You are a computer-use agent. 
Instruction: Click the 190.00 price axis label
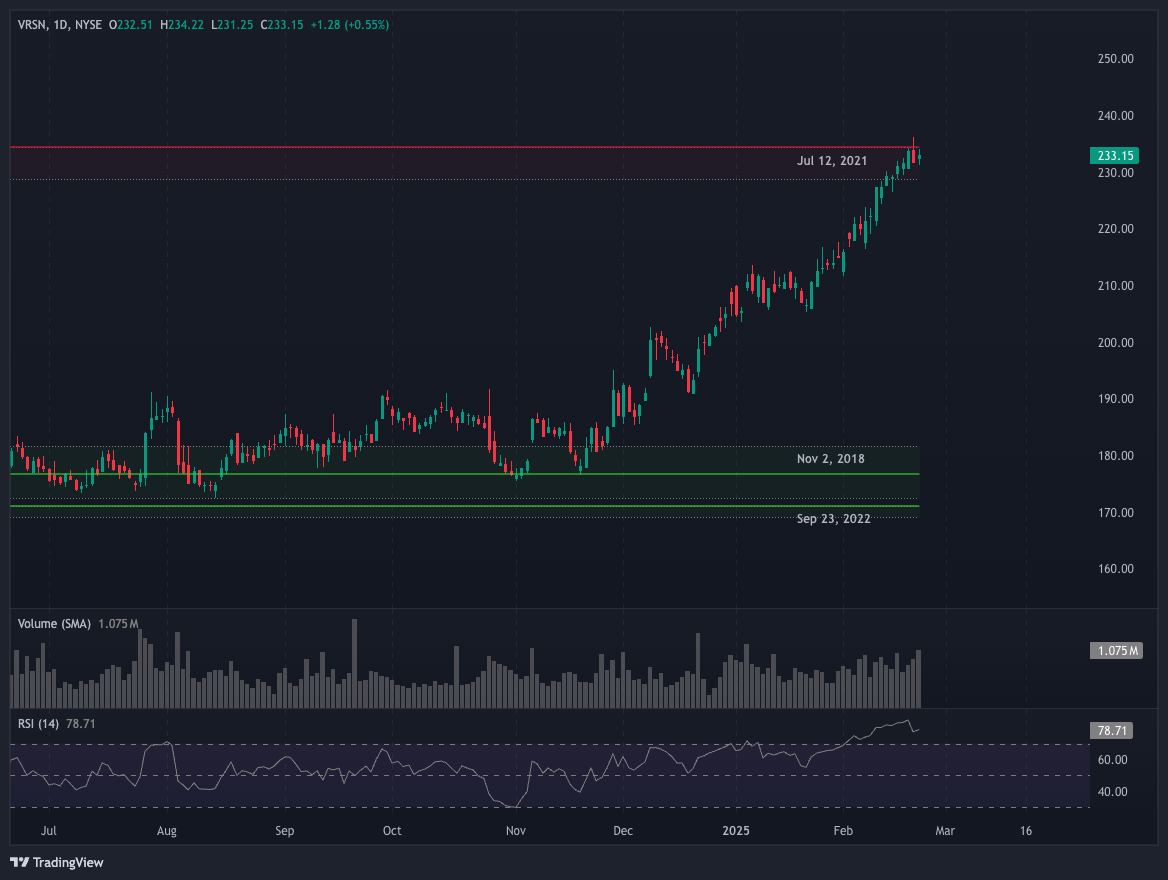(1115, 399)
